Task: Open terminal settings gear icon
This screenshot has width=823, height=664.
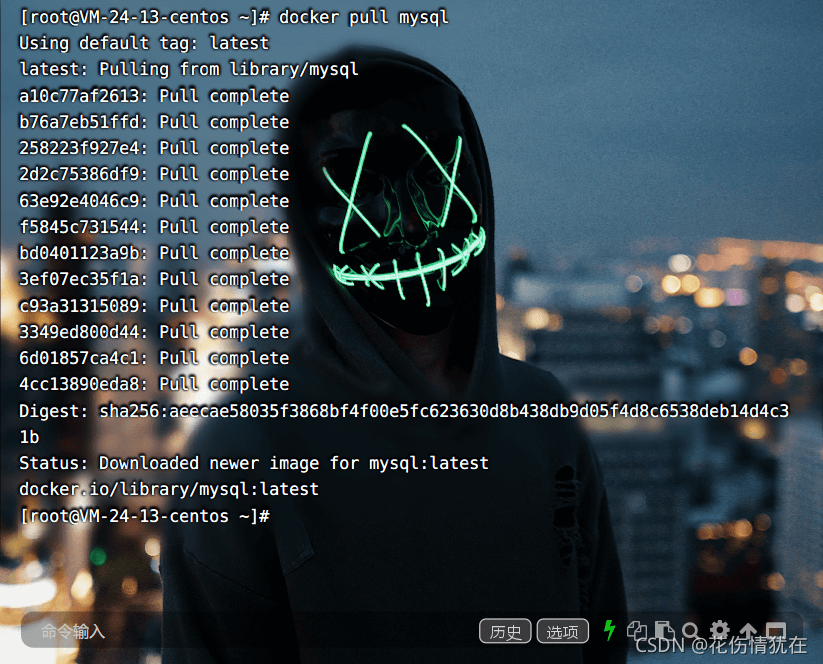Action: click(720, 630)
